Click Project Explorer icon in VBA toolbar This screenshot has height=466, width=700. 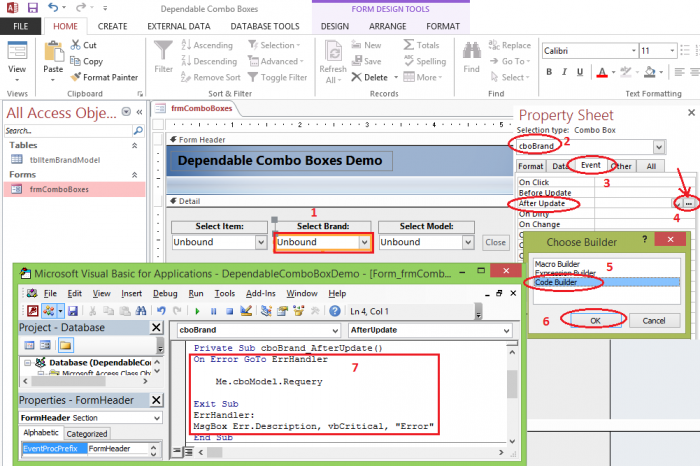pos(267,311)
